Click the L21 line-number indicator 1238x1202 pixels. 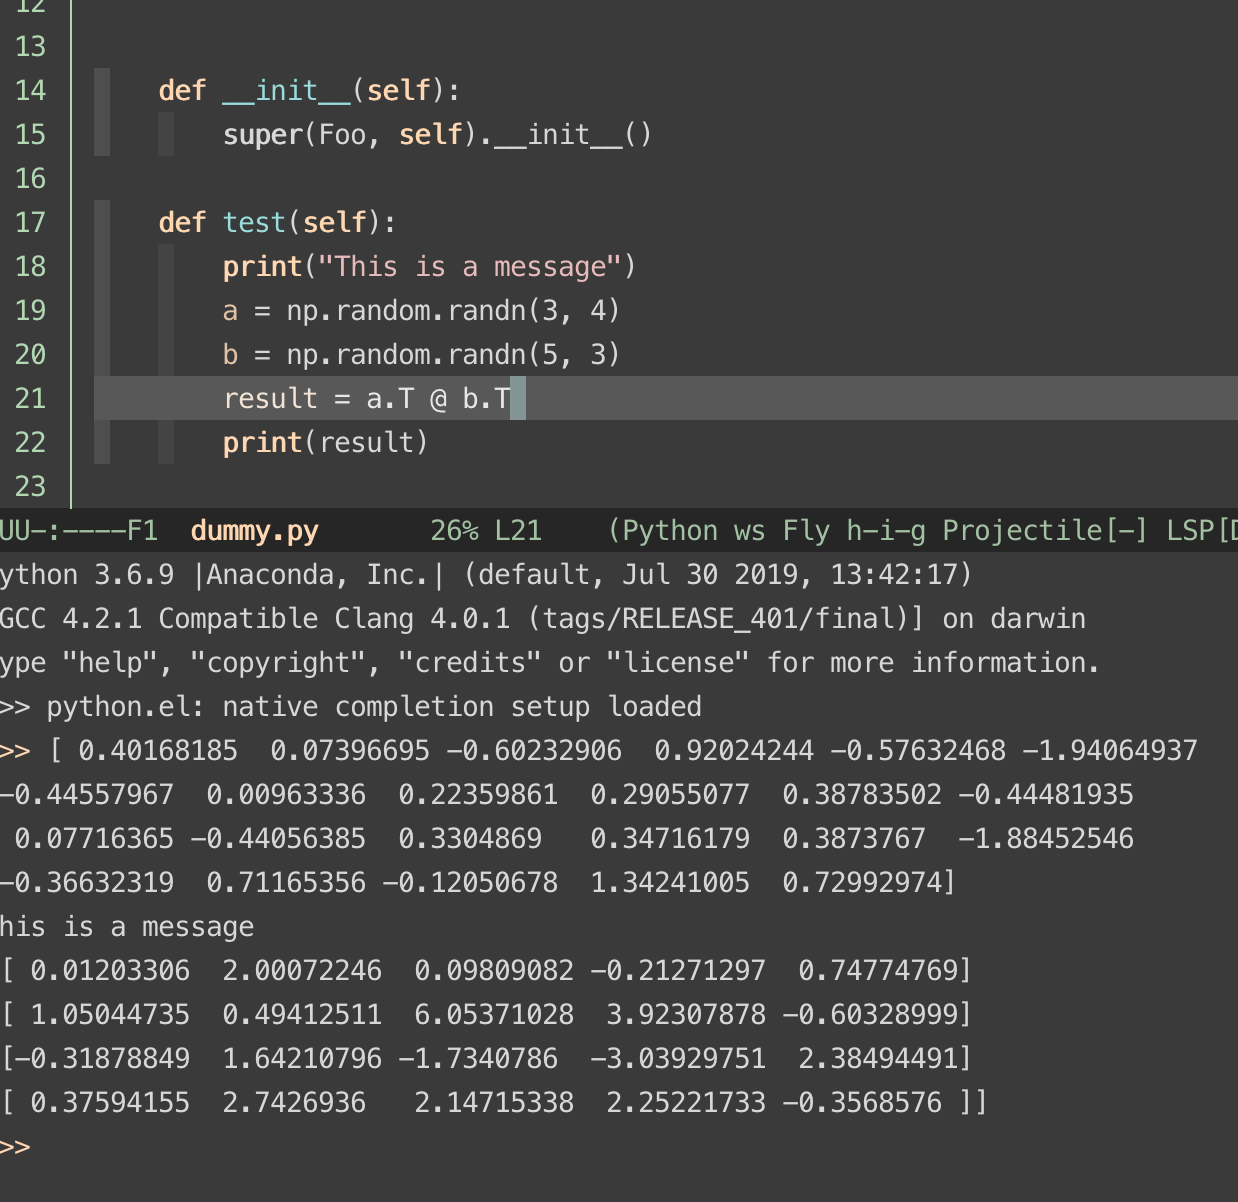point(518,530)
